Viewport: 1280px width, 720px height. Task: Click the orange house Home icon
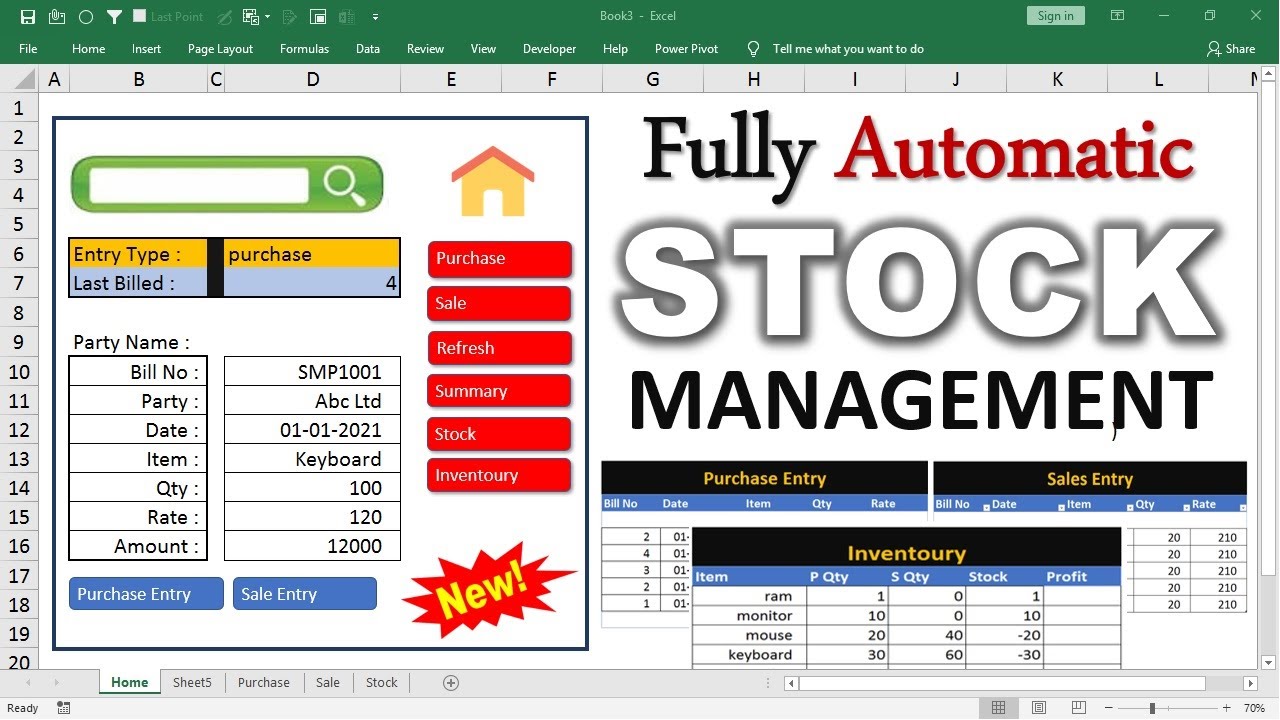(x=492, y=182)
